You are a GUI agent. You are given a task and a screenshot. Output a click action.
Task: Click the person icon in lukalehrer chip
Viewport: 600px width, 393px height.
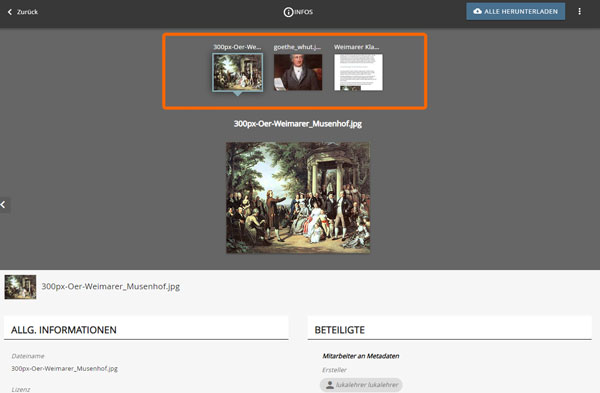coord(329,385)
